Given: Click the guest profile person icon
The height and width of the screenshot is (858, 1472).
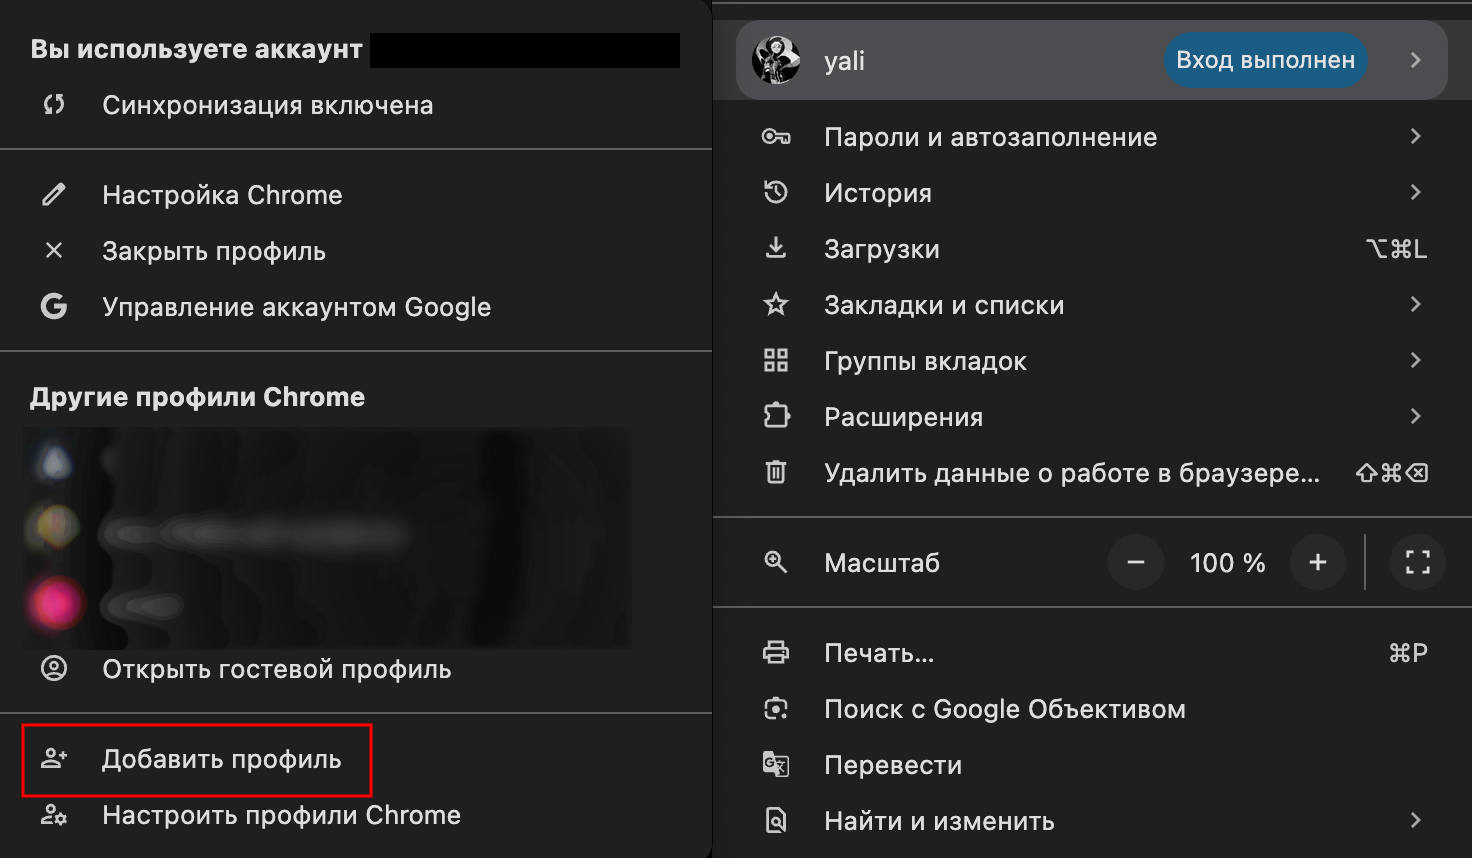Looking at the screenshot, I should click(x=54, y=668).
